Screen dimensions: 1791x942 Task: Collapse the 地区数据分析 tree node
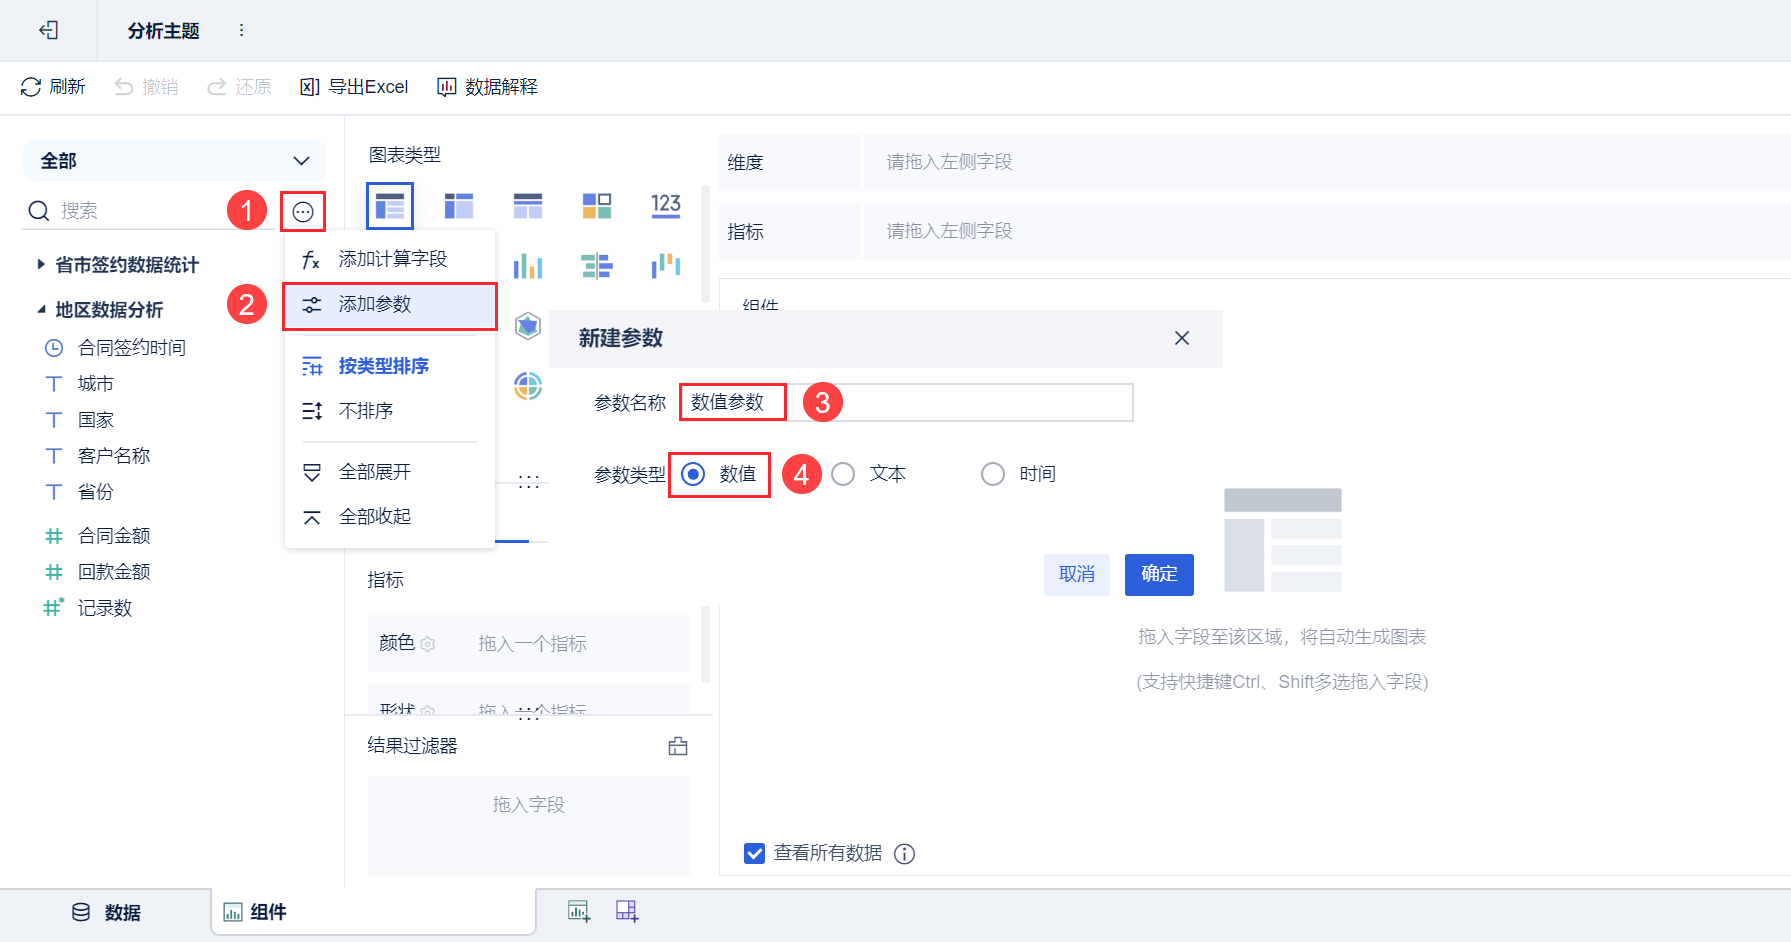tap(41, 310)
